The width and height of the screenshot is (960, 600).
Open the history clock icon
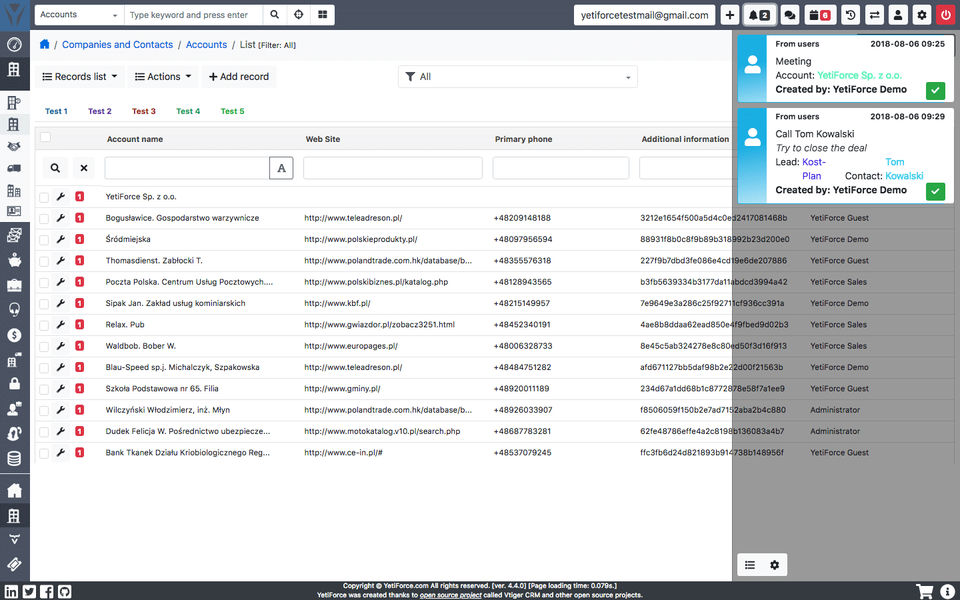pos(850,15)
